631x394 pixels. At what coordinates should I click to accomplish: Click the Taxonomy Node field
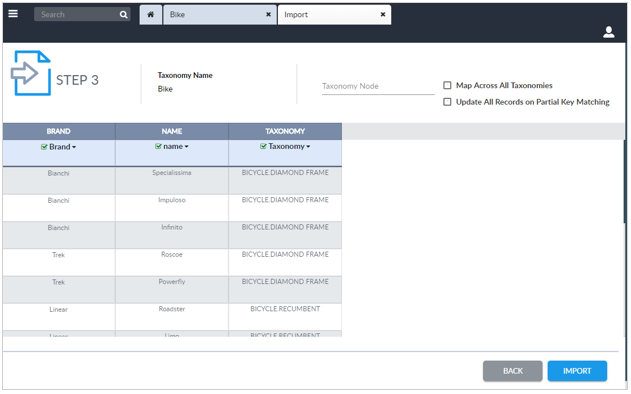[378, 86]
